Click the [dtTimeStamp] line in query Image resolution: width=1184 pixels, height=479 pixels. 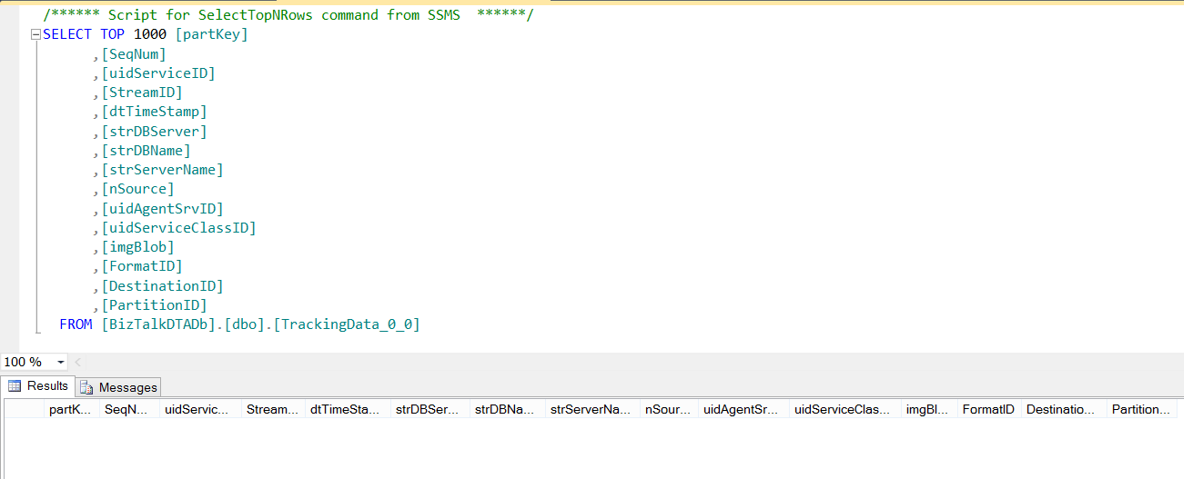153,113
